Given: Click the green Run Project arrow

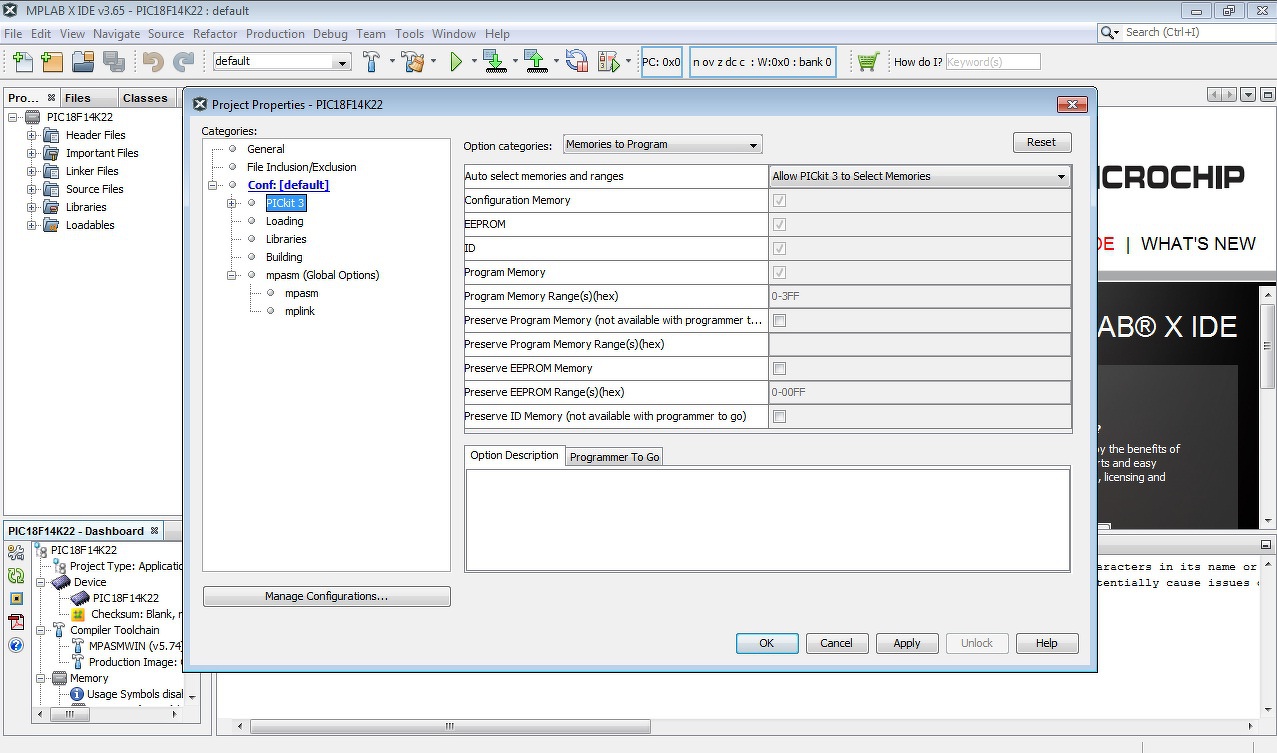Looking at the screenshot, I should click(456, 62).
